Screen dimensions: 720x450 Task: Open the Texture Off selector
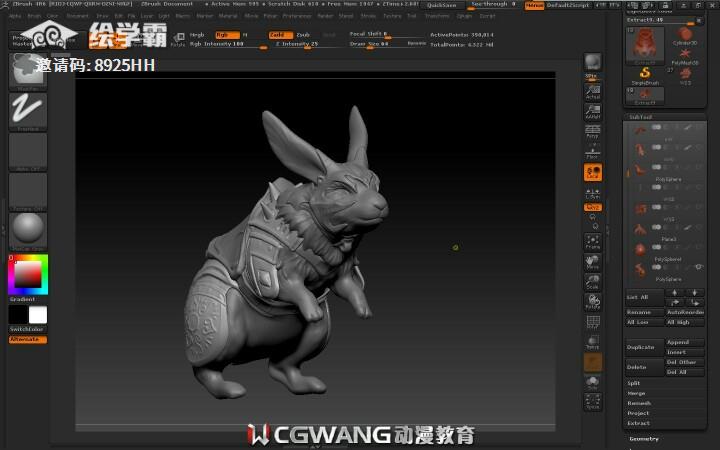tap(28, 192)
